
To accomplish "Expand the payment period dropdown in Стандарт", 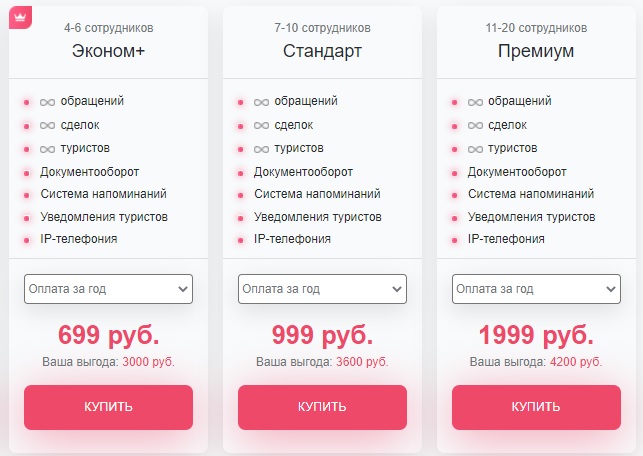I will click(322, 289).
